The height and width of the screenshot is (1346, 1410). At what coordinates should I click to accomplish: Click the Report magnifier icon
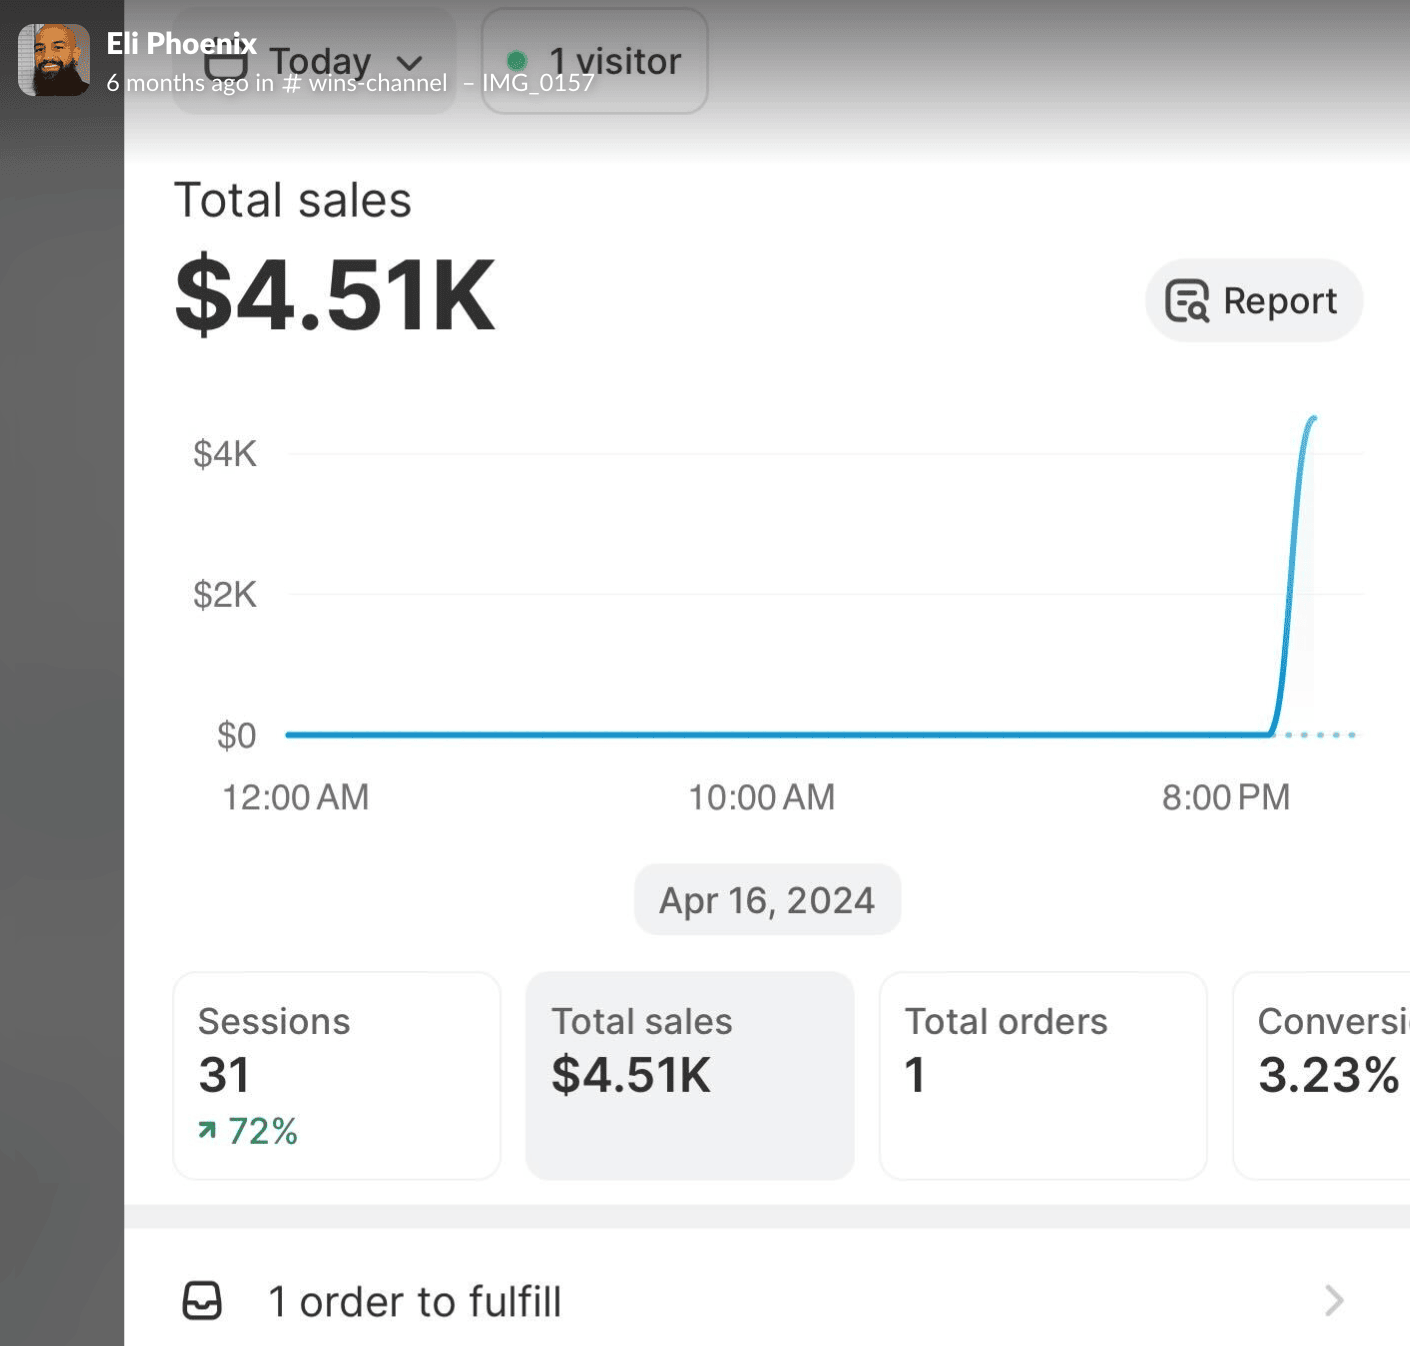coord(1187,301)
